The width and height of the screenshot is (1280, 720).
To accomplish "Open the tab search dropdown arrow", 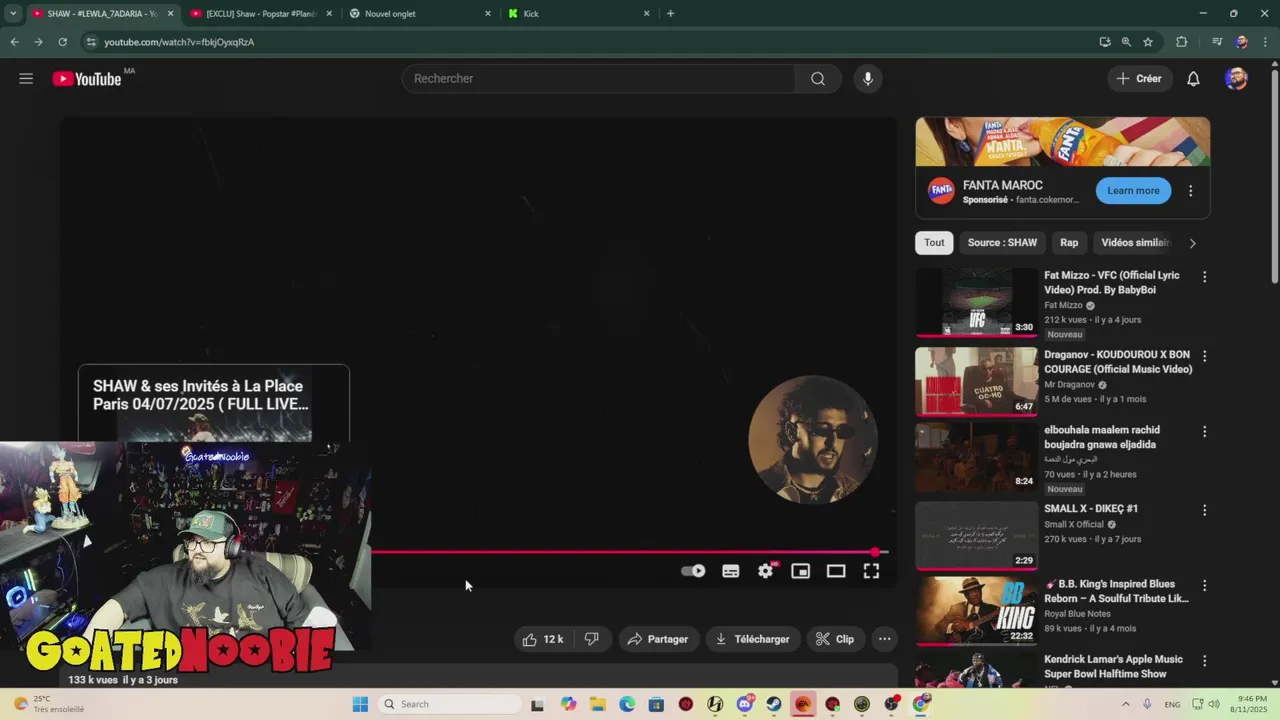I will 12,13.
